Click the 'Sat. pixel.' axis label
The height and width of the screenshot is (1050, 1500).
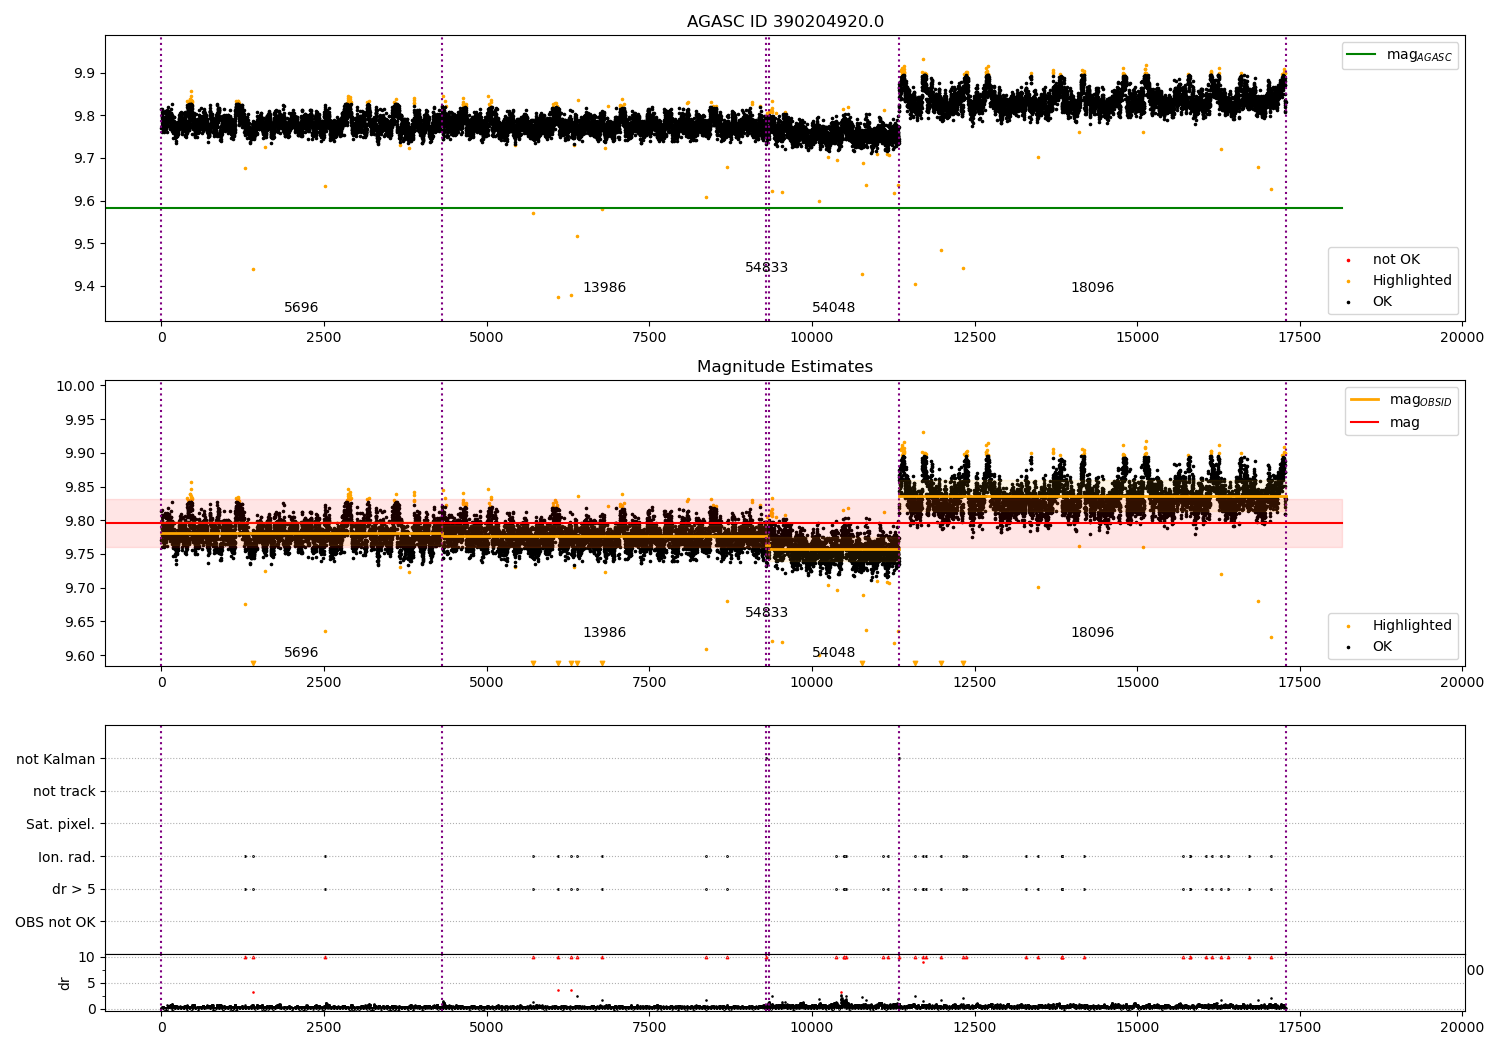click(61, 825)
